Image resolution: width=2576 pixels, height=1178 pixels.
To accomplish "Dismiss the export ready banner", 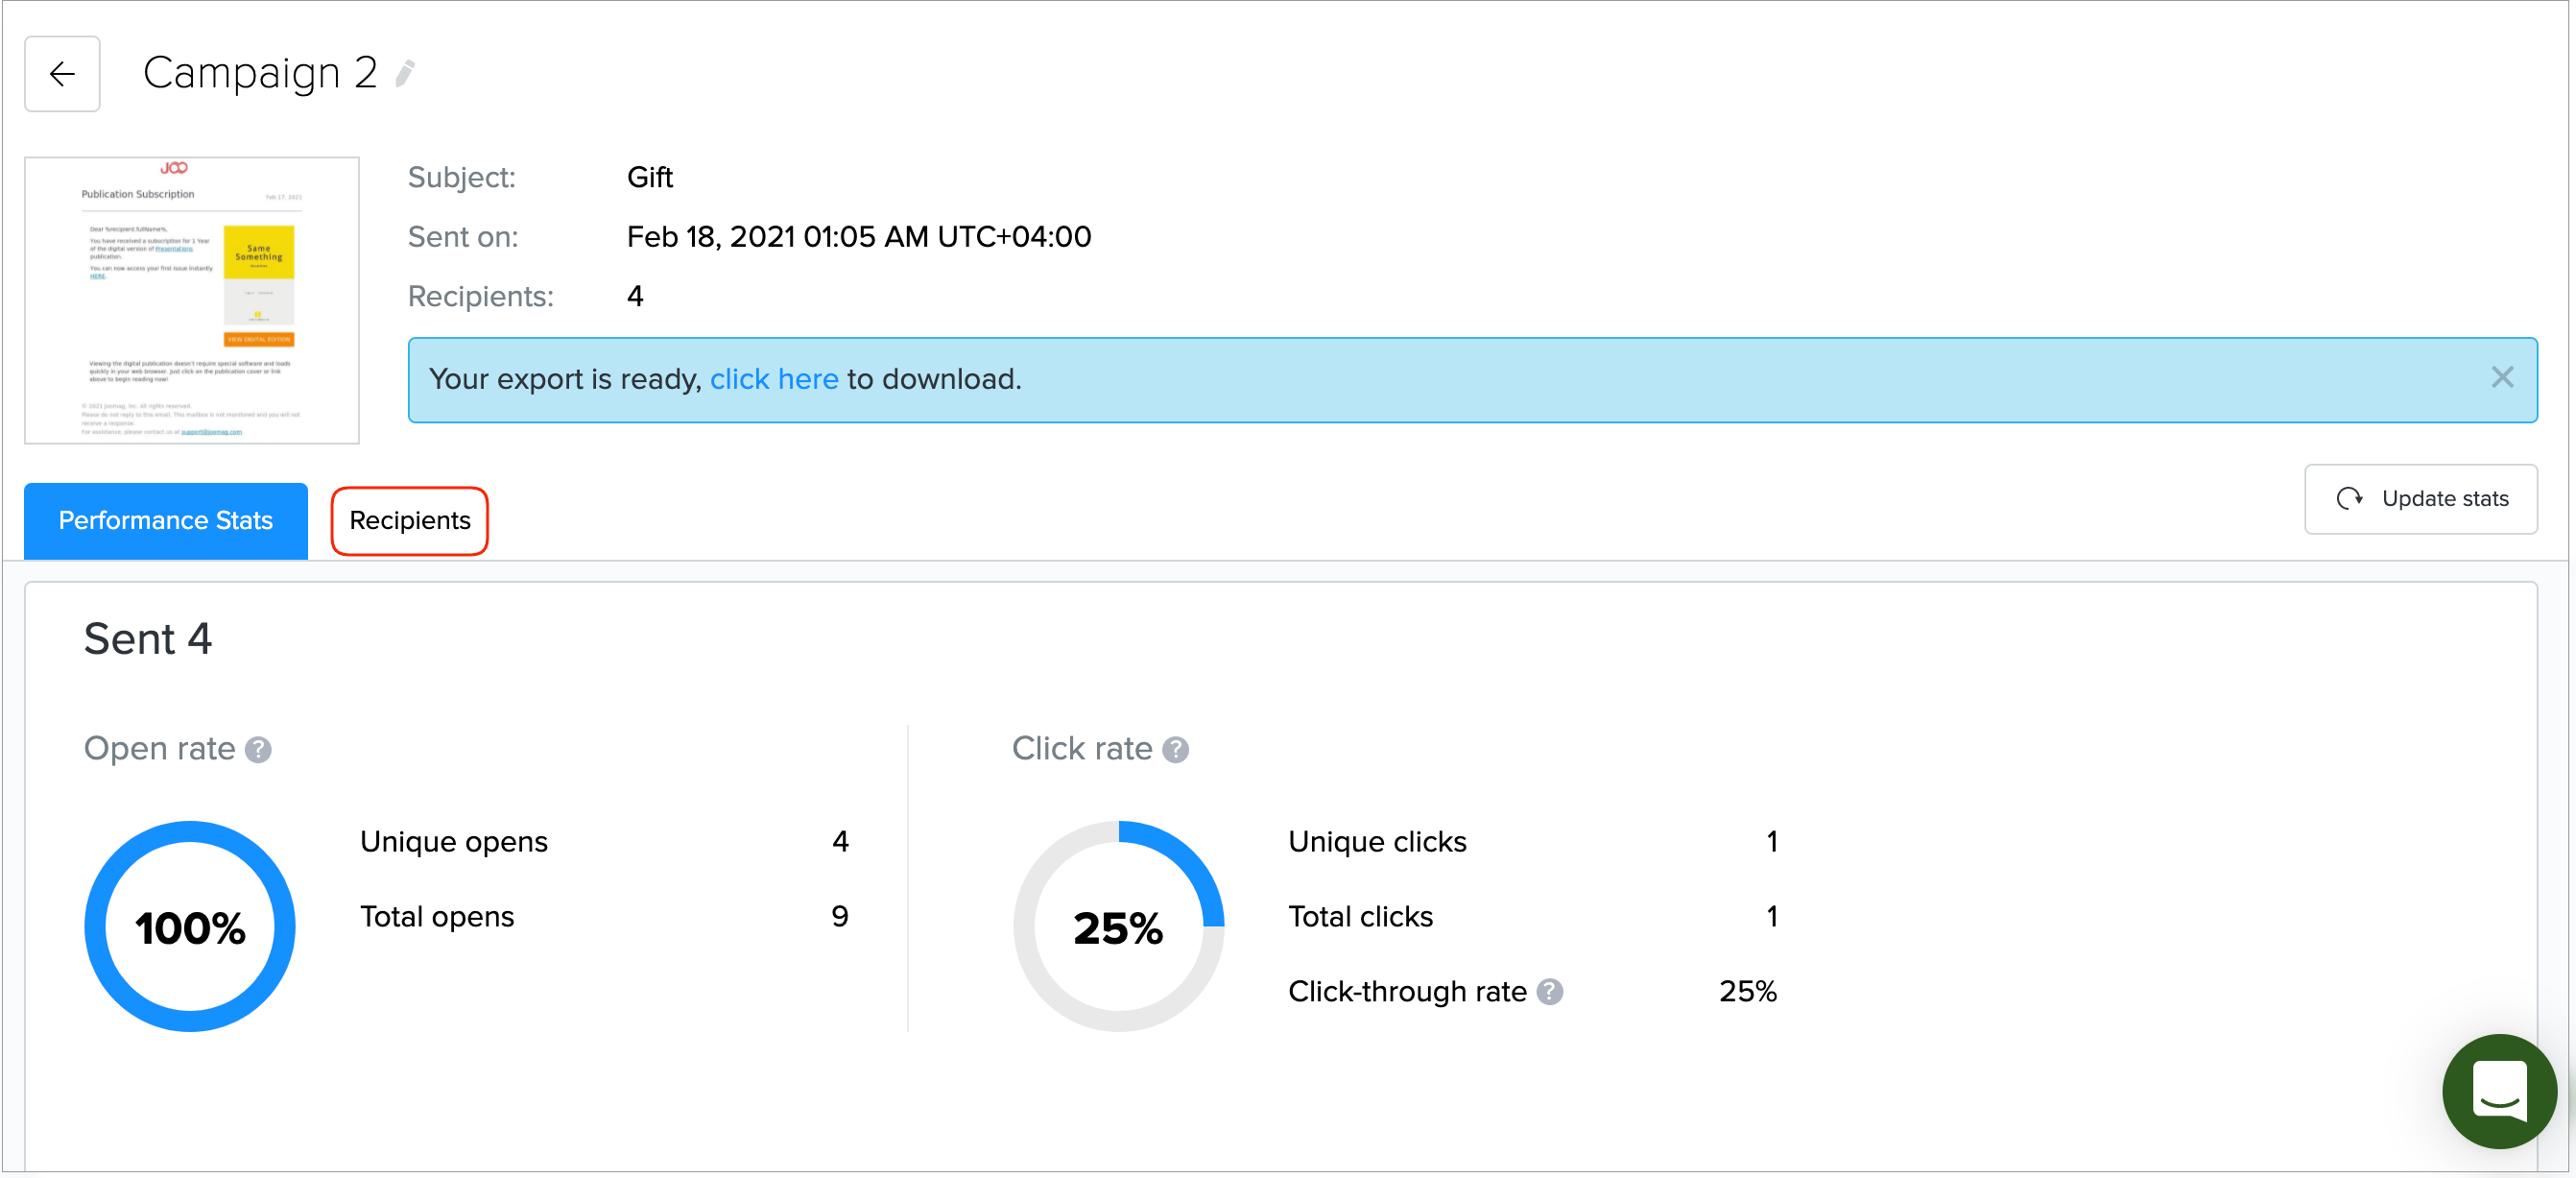I will [x=2501, y=378].
